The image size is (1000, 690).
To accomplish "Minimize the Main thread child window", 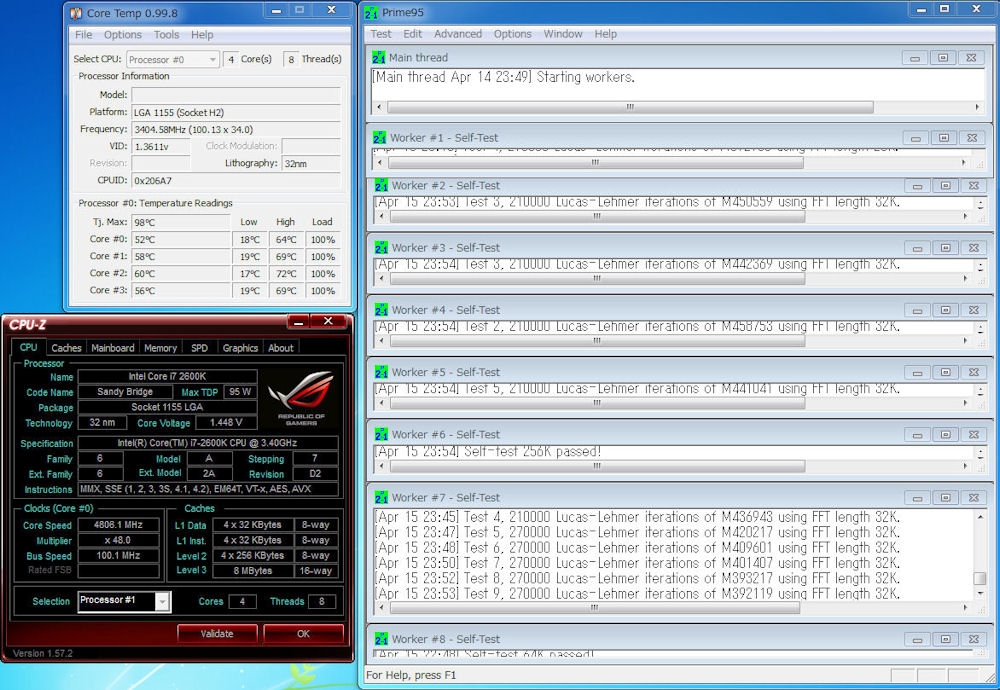I will (x=915, y=58).
